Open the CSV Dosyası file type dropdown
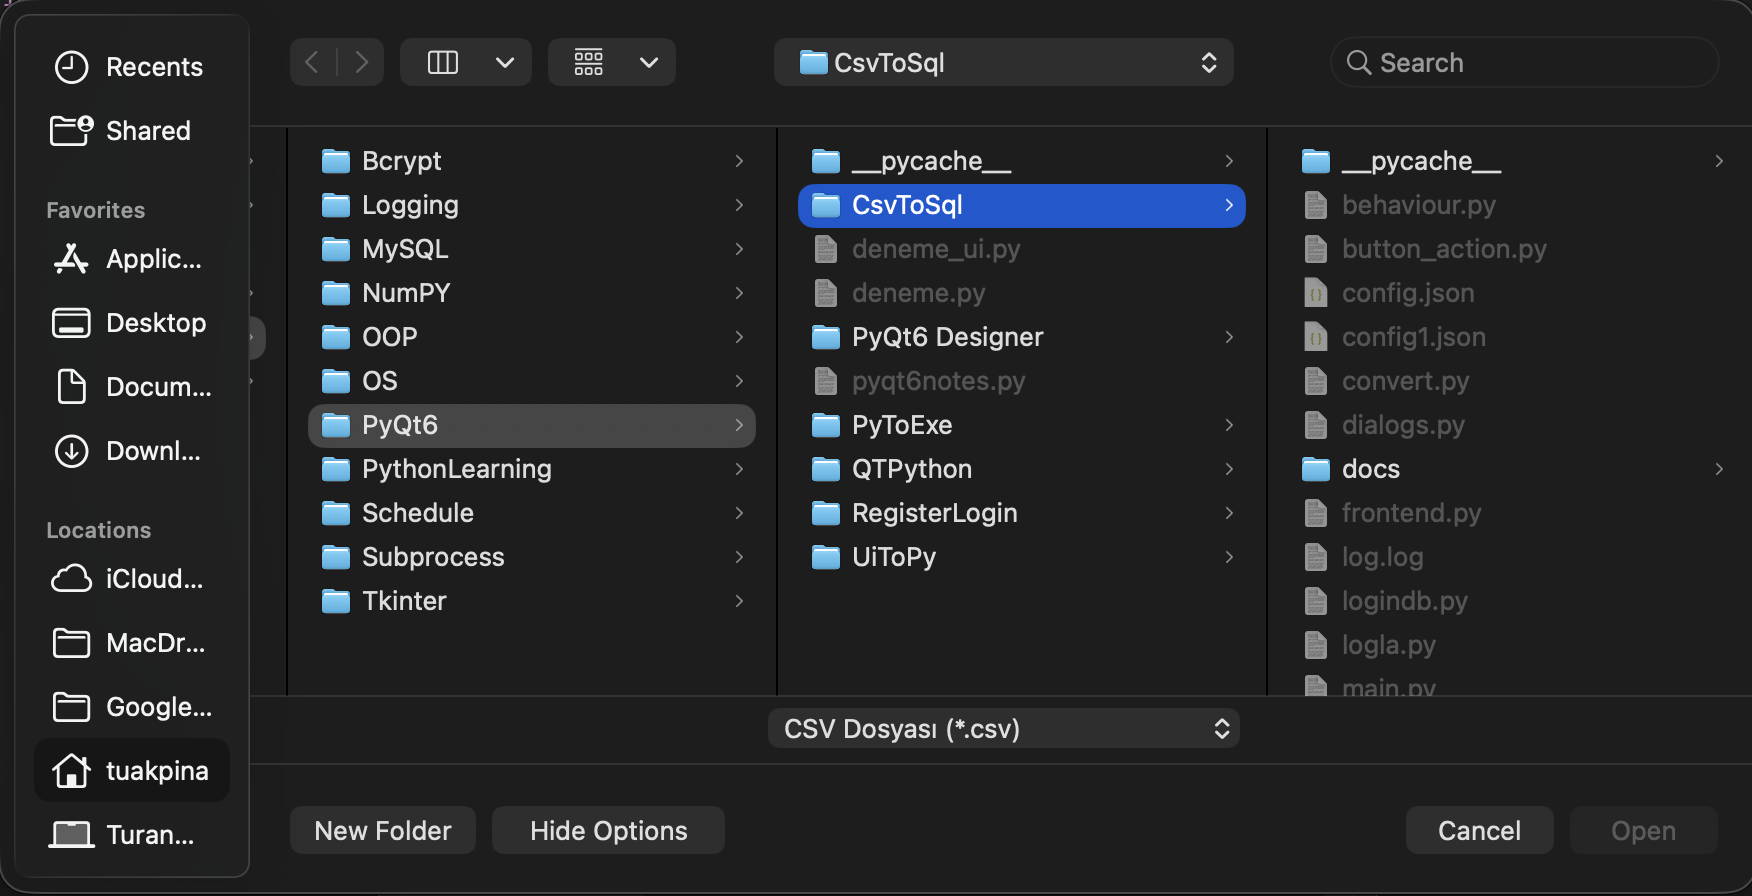Viewport: 1752px width, 896px height. pos(1003,728)
